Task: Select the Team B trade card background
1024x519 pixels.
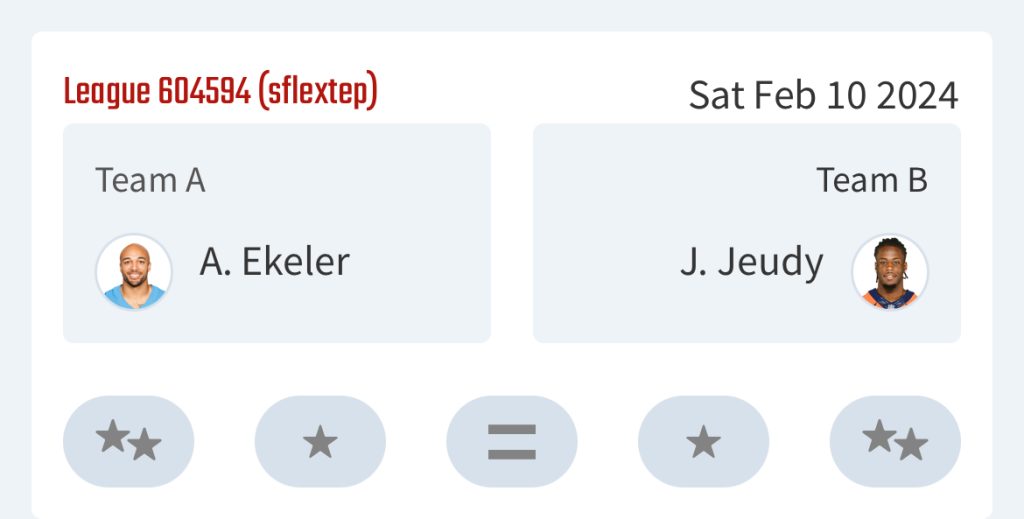Action: [747, 233]
